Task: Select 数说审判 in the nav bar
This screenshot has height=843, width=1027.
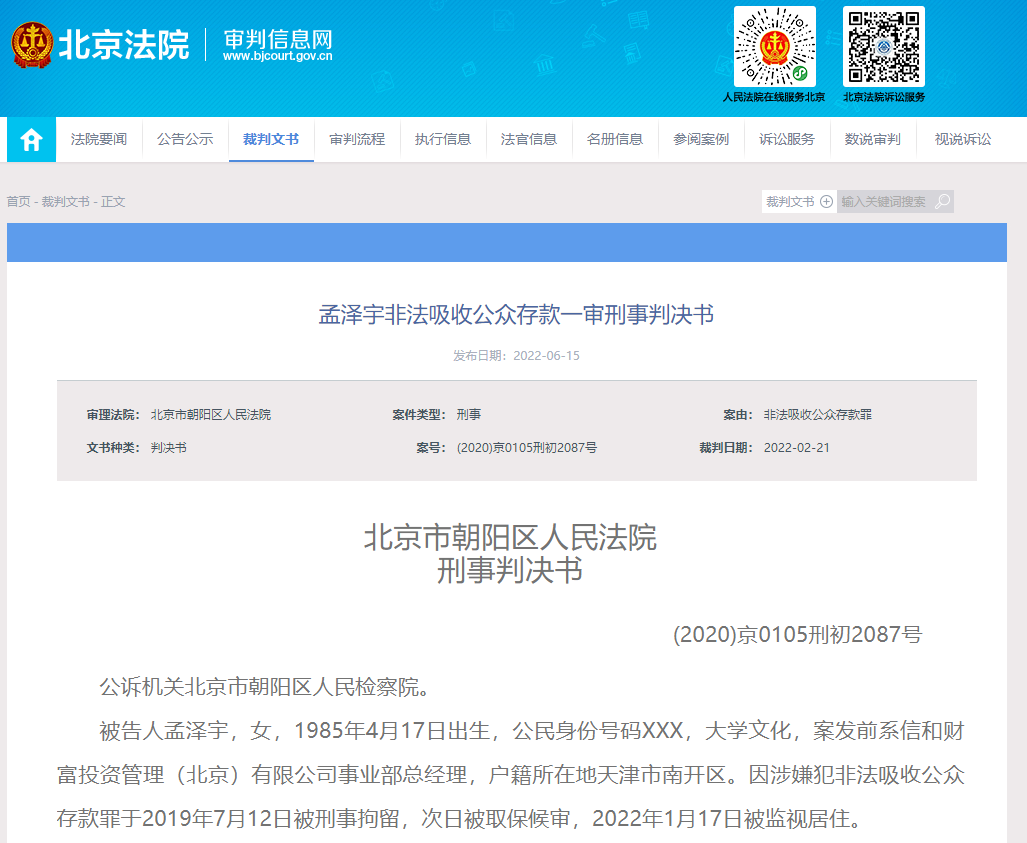Action: coord(873,140)
